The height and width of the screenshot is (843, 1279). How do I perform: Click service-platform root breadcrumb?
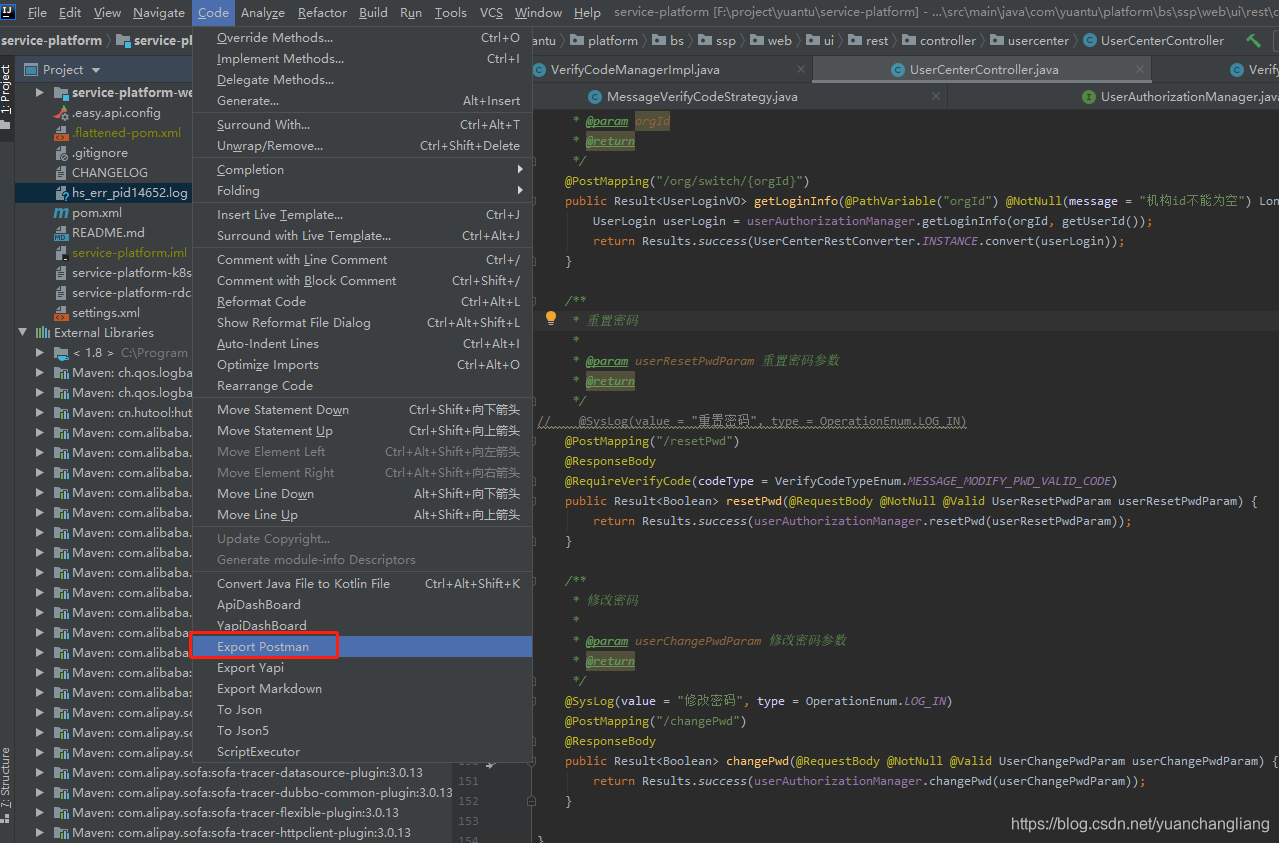51,41
